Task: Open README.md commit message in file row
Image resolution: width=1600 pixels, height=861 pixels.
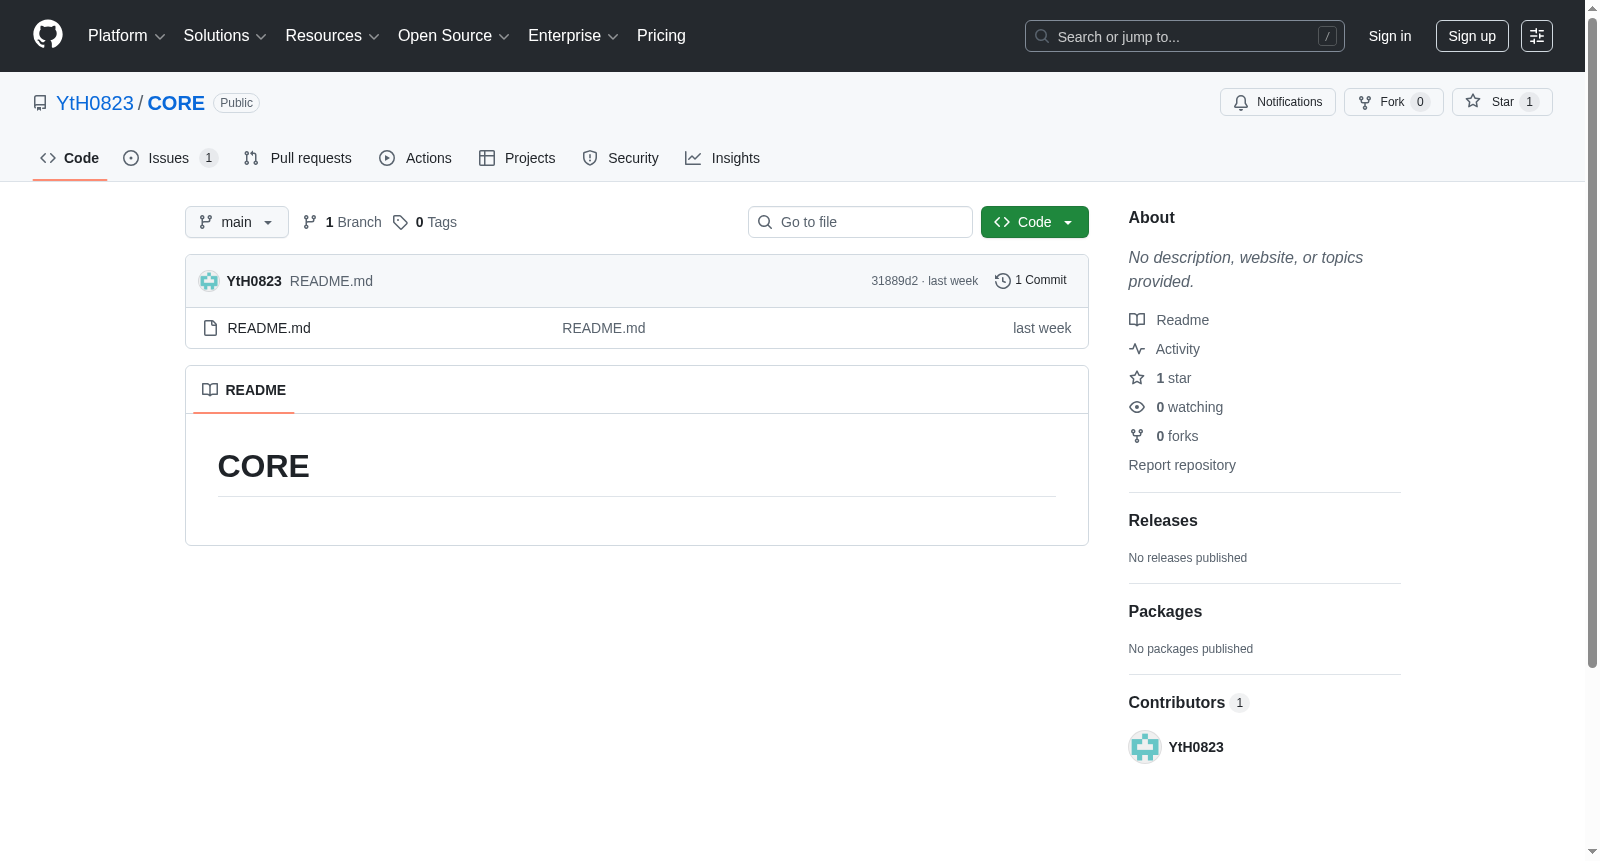Action: [604, 328]
